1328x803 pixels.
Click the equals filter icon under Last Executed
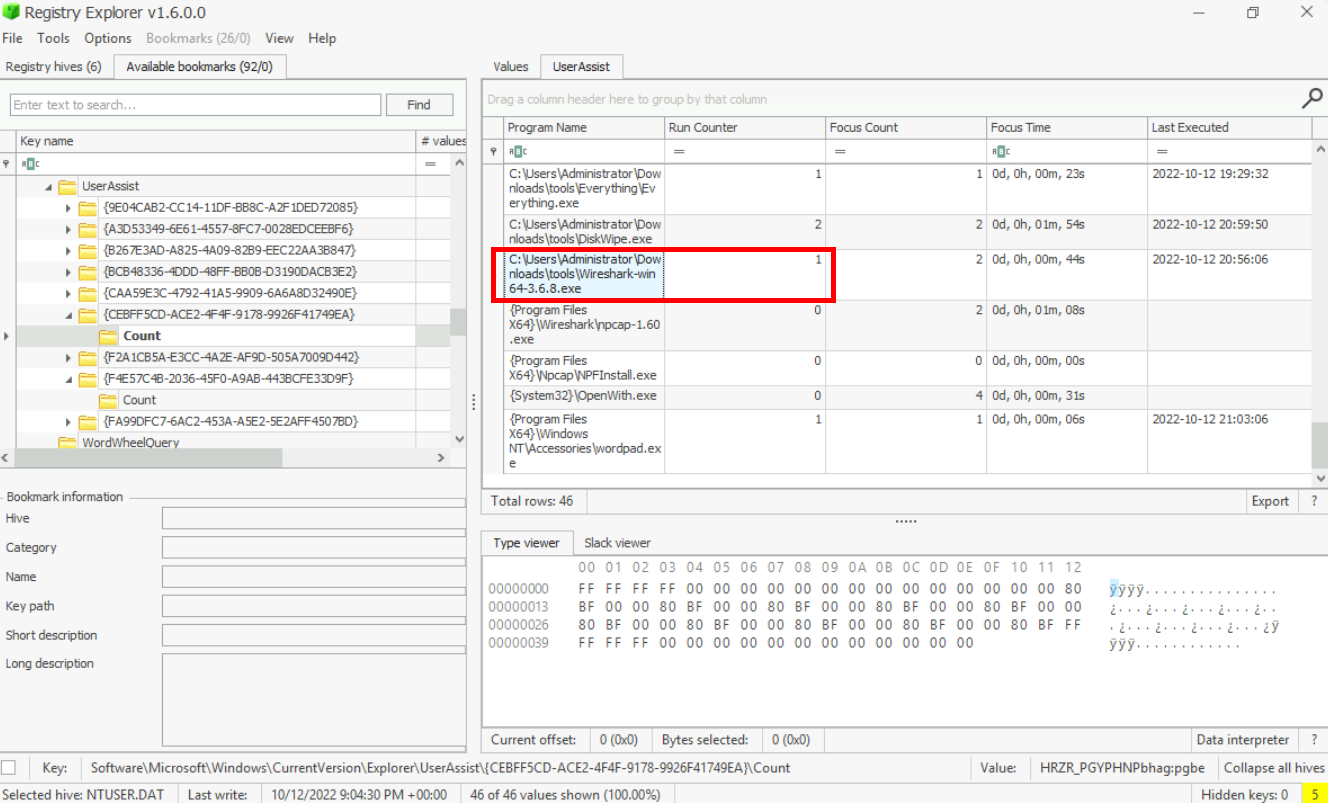1161,151
